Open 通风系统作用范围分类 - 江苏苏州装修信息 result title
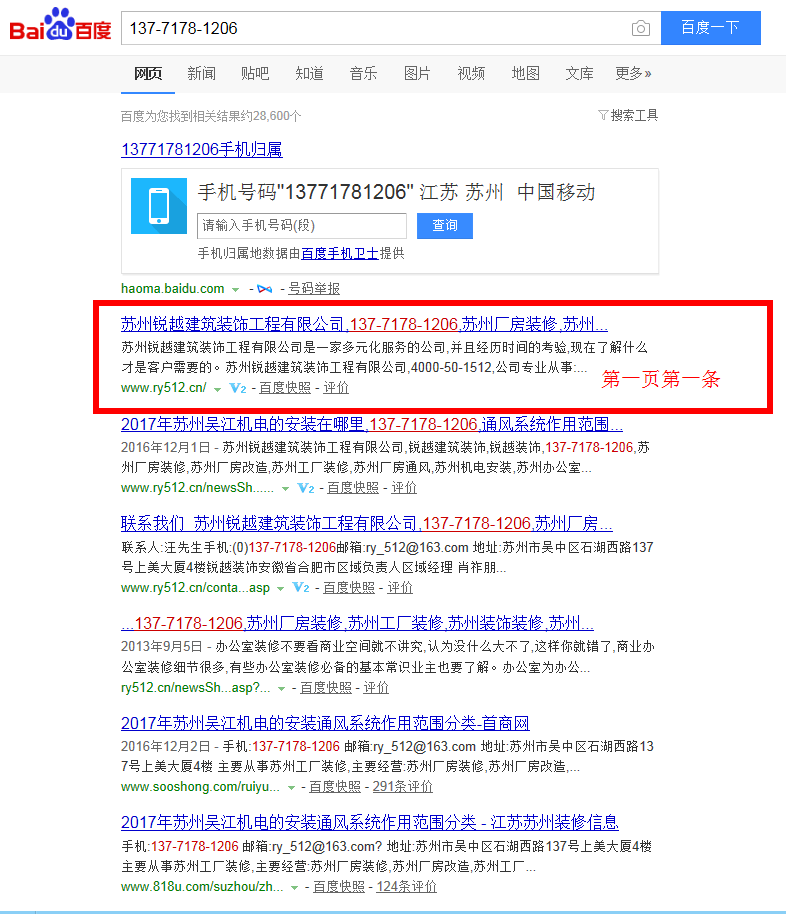The image size is (786, 914). (370, 822)
